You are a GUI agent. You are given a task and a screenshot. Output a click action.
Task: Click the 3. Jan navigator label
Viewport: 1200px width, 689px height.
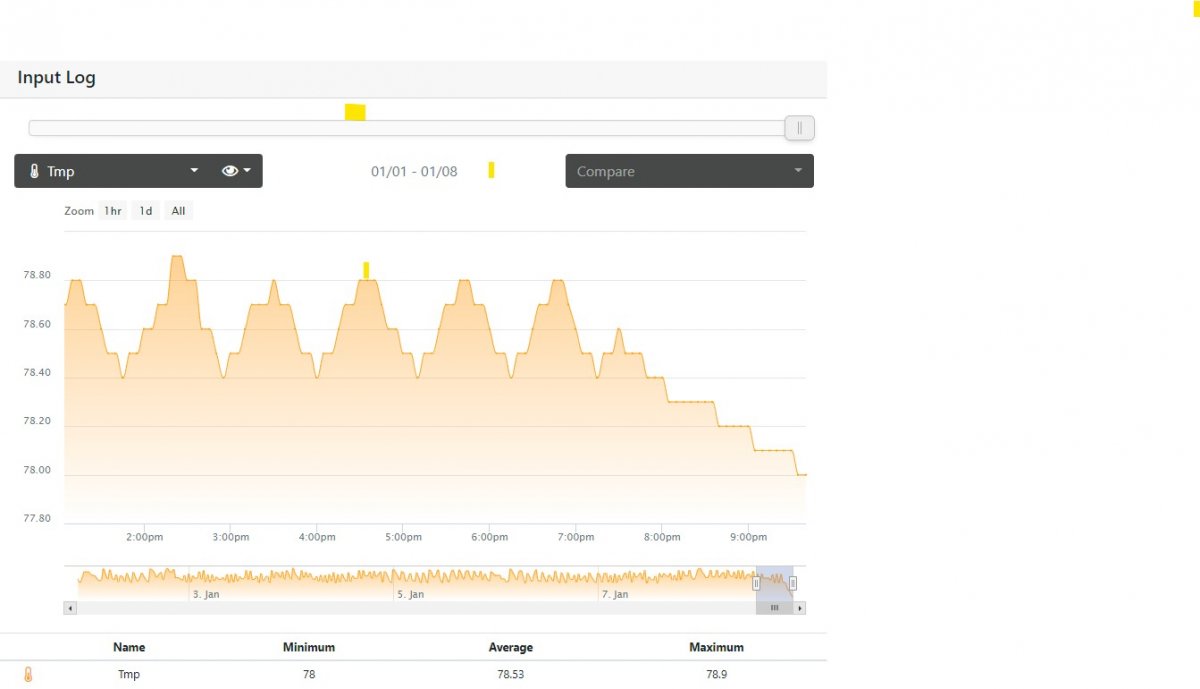(x=205, y=595)
